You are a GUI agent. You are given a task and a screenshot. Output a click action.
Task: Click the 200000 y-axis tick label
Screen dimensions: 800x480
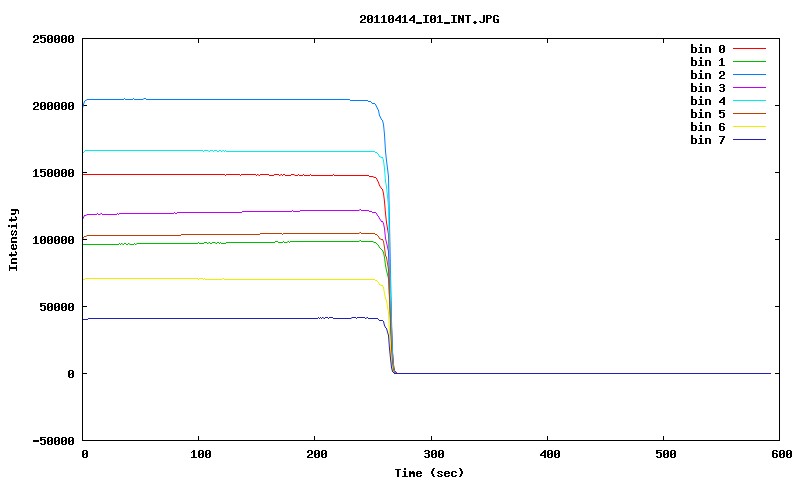(x=53, y=106)
